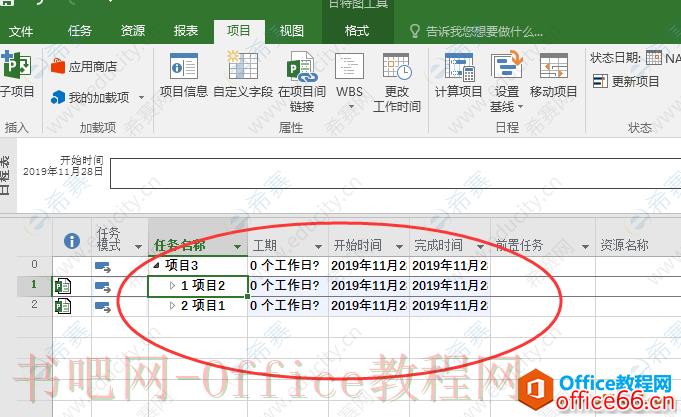Click 计算项目 icon
This screenshot has height=417, width=681.
tap(460, 67)
